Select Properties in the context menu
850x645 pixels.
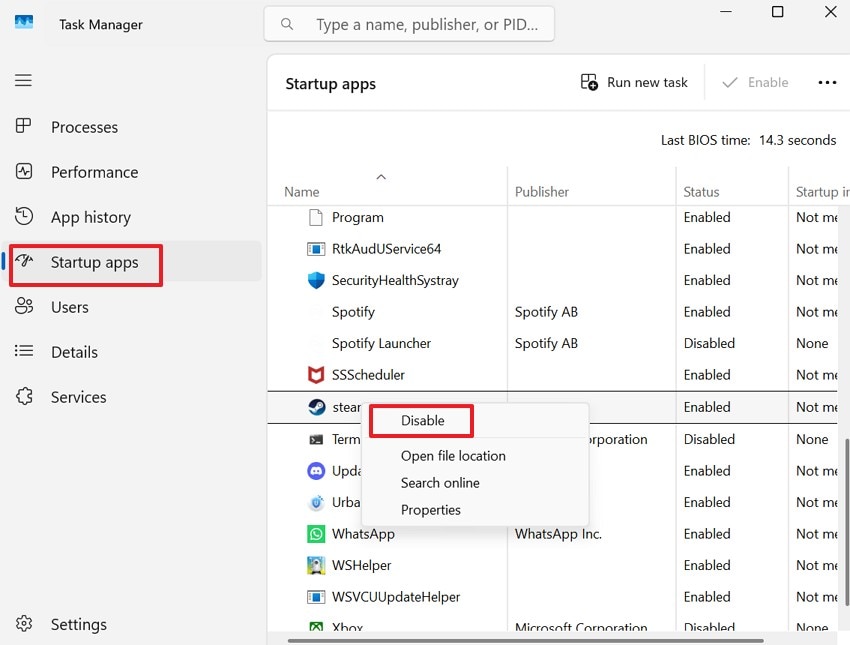[x=431, y=510]
